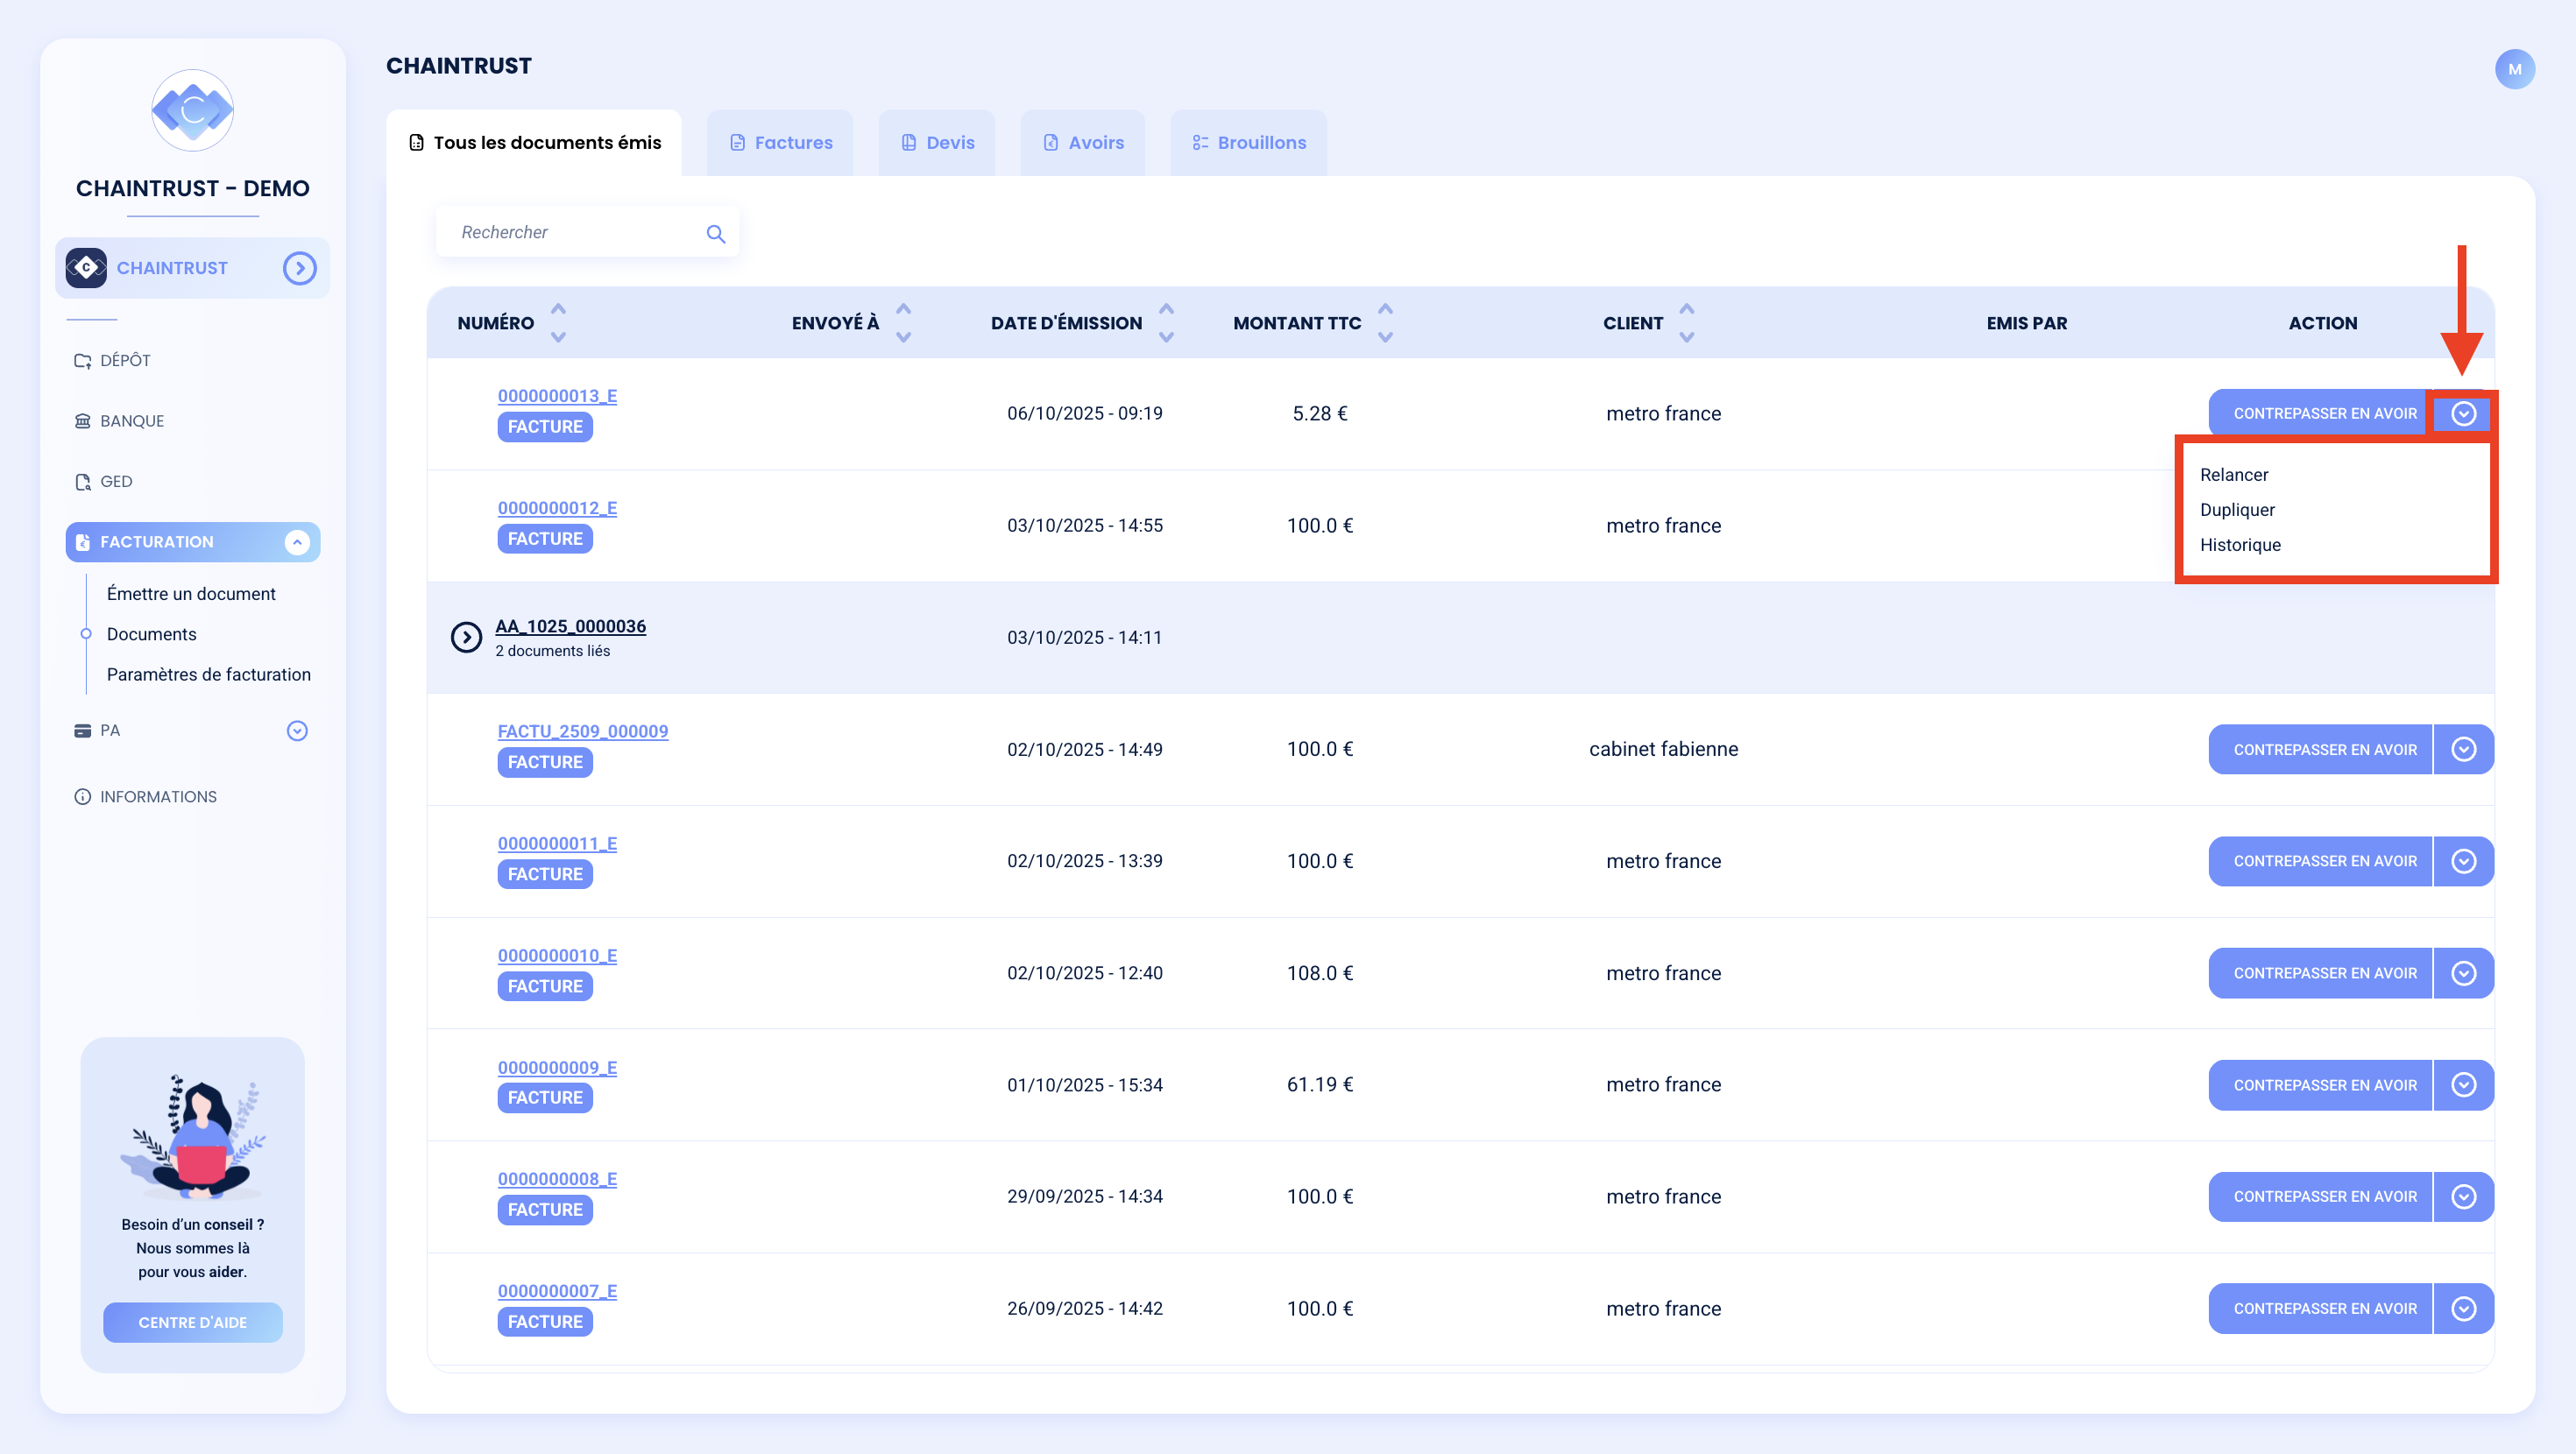Open action dropdown for 0000000008_E
Image resolution: width=2576 pixels, height=1454 pixels.
click(x=2463, y=1196)
